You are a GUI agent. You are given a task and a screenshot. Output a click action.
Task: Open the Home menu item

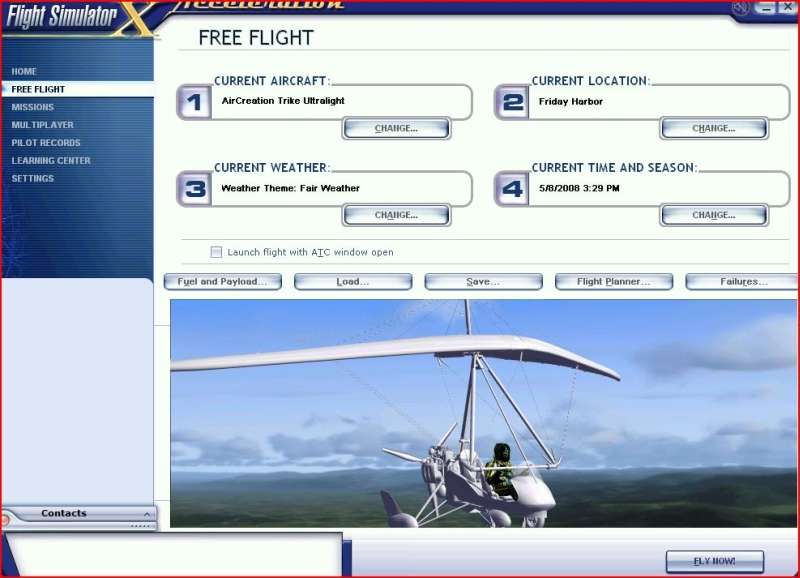pos(23,71)
